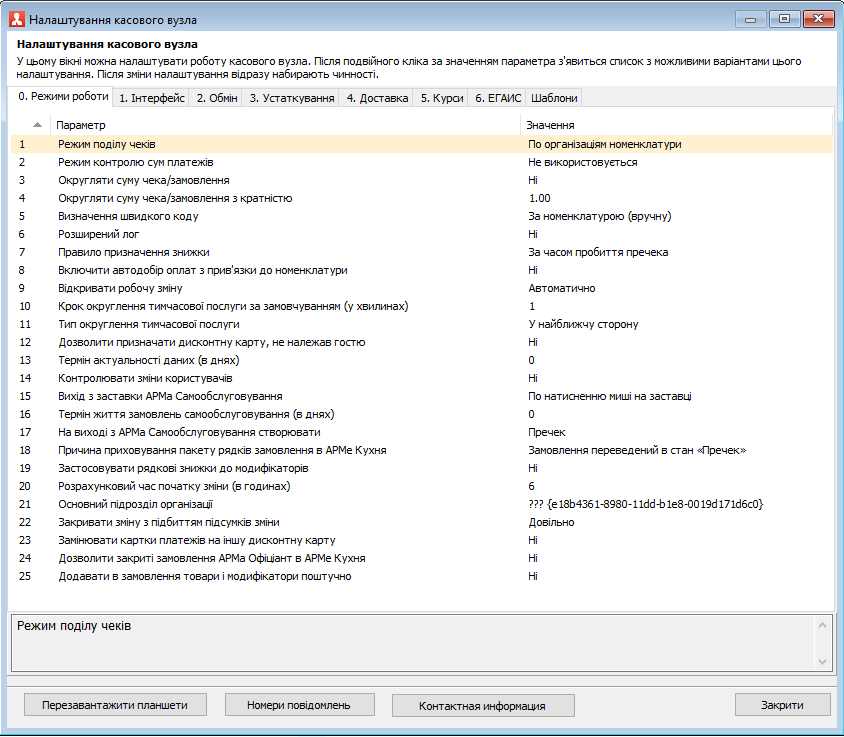Click the Значення column header
Screen dimensions: 844x737
(676, 125)
